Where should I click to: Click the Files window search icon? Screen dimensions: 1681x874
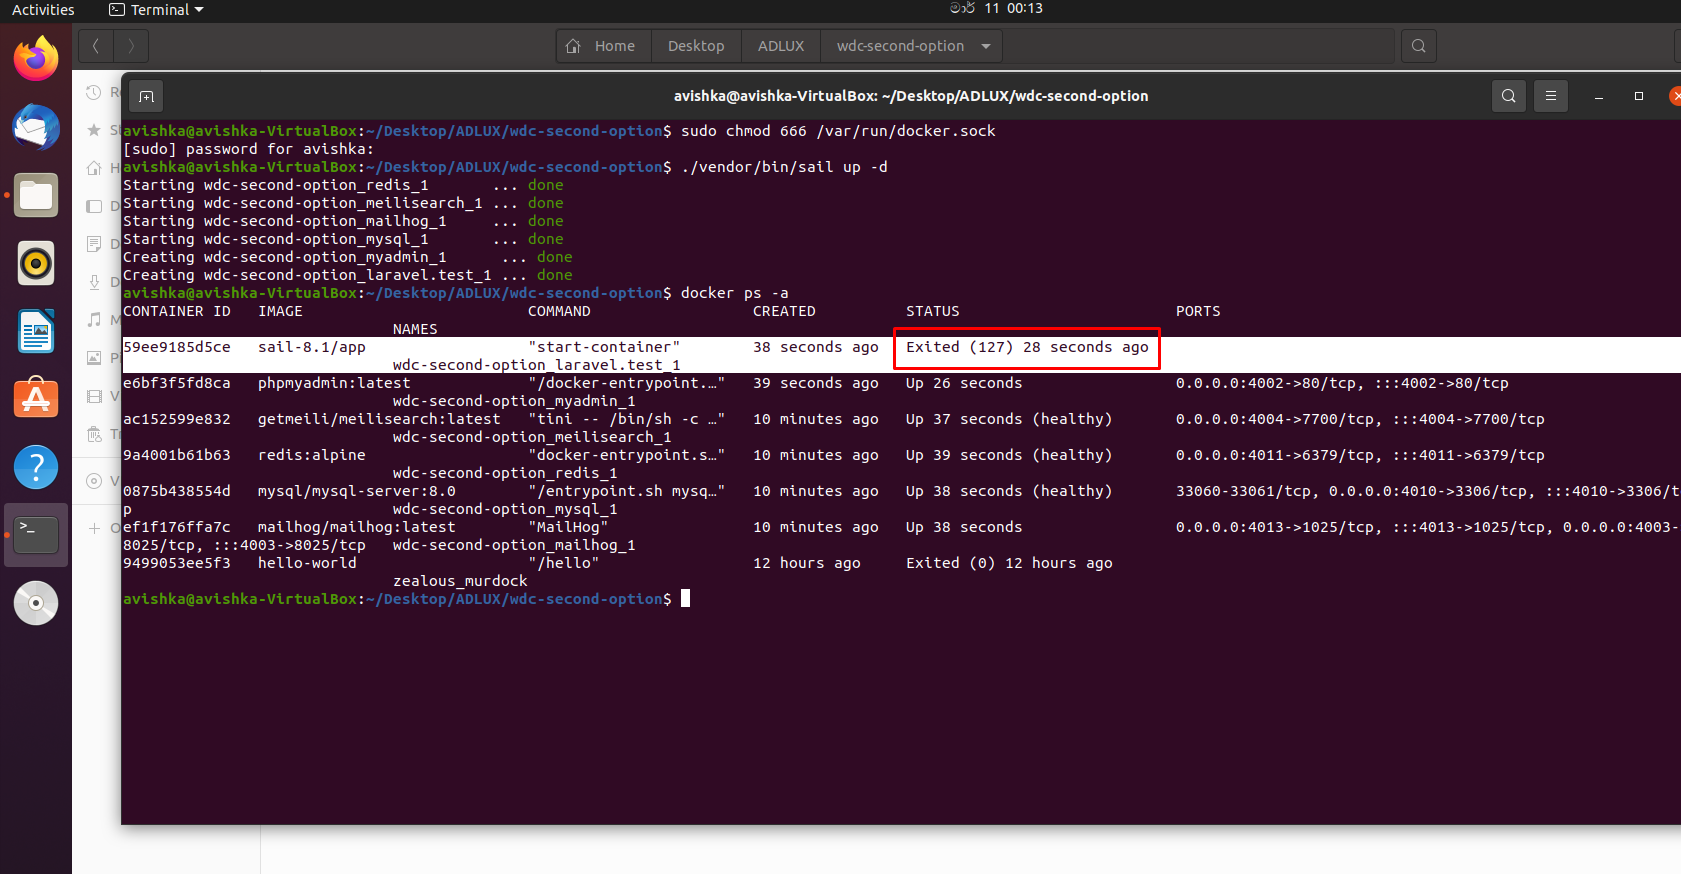coord(1418,46)
